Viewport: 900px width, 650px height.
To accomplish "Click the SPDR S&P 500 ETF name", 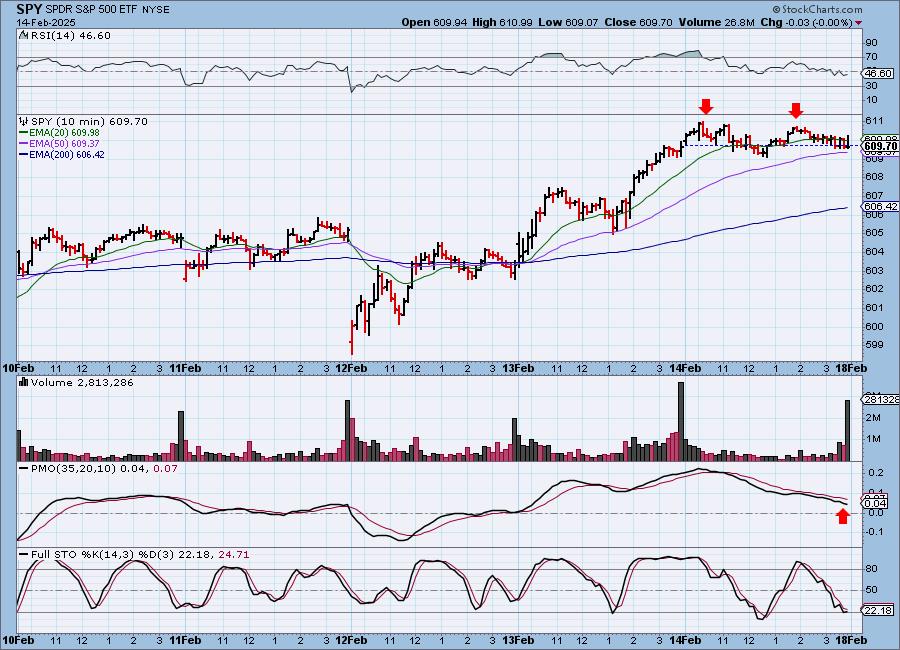I will 91,10.
